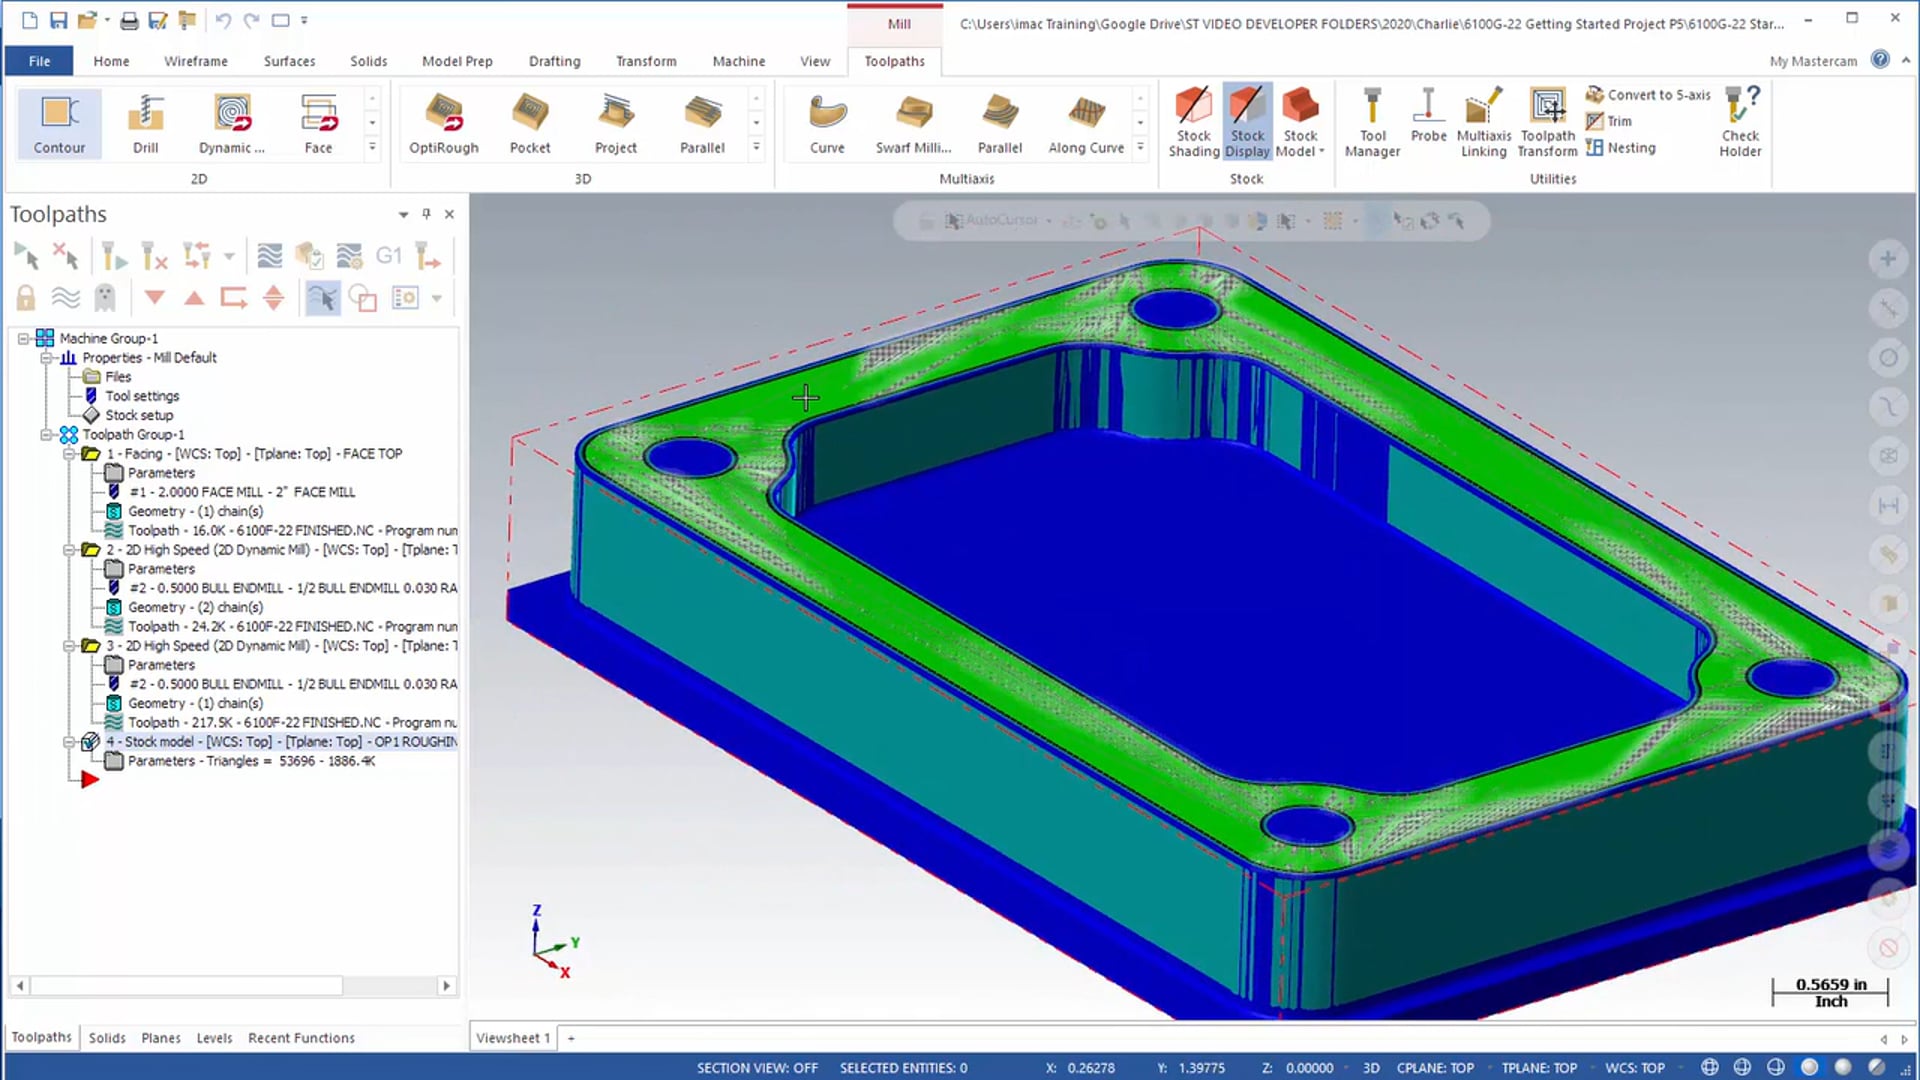The width and height of the screenshot is (1920, 1080).
Task: Click the Backplot selected operations icon
Action: 269,257
